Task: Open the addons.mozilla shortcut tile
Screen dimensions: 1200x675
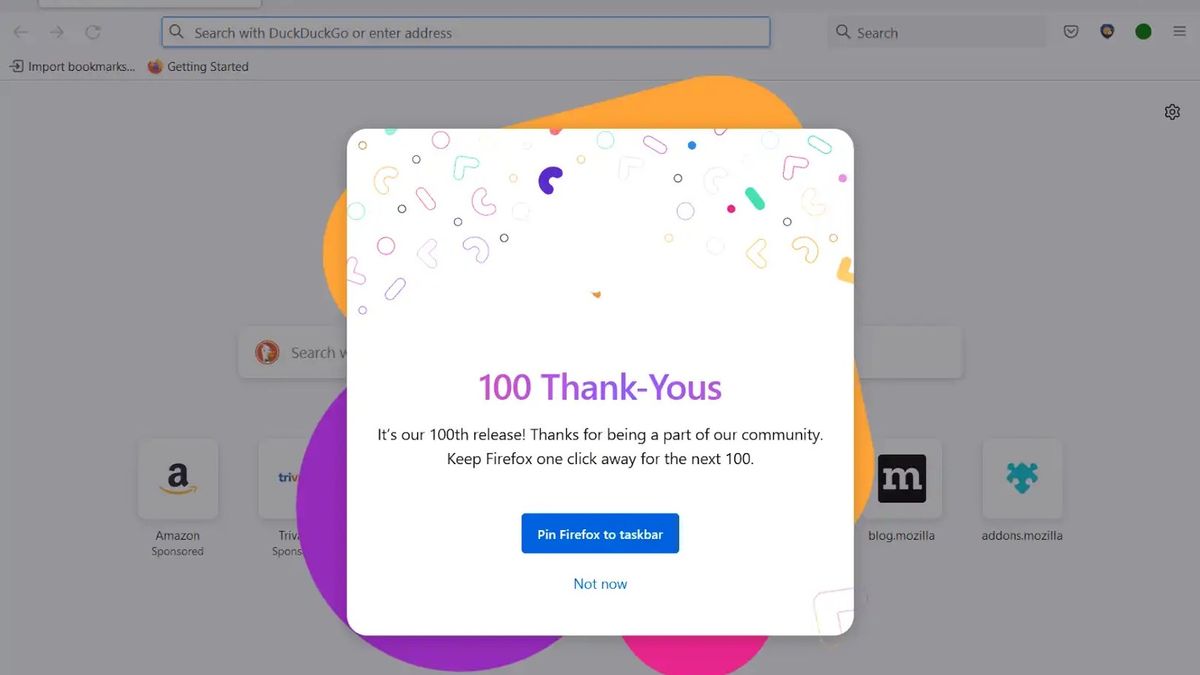Action: coord(1022,491)
